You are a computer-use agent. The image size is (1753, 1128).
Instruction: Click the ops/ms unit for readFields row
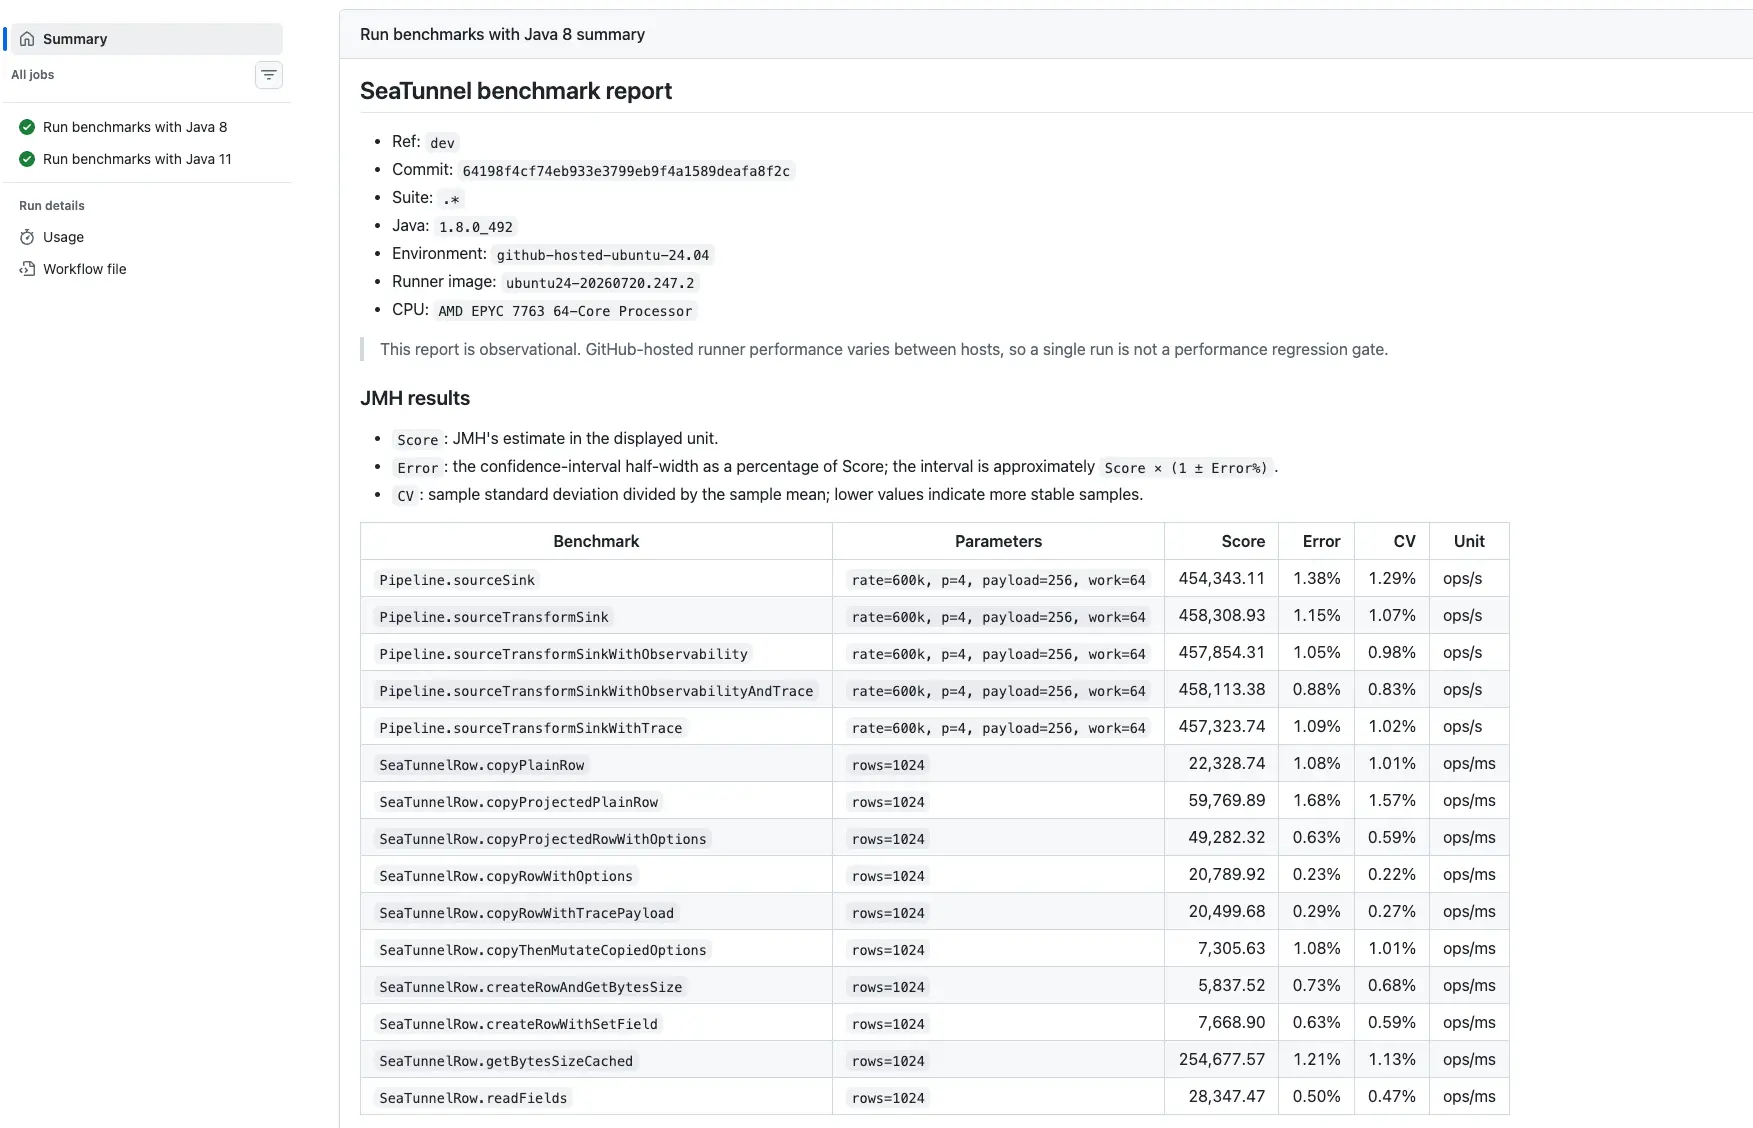tap(1469, 1096)
